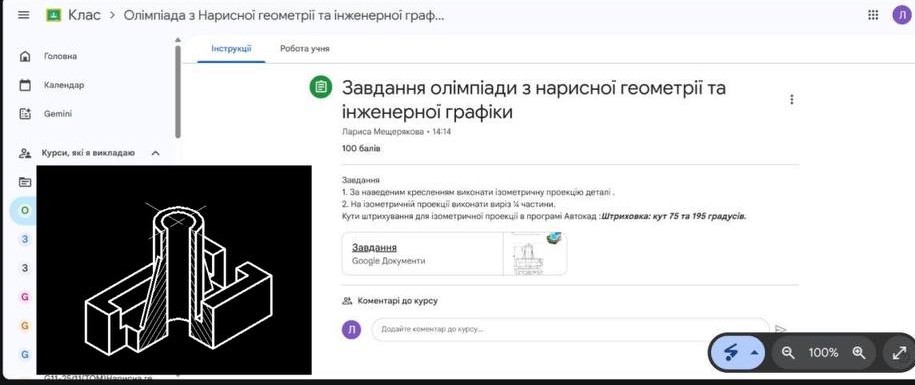Click the commenter avatar beside comment field
Viewport: 915px width, 385px height.
point(351,330)
